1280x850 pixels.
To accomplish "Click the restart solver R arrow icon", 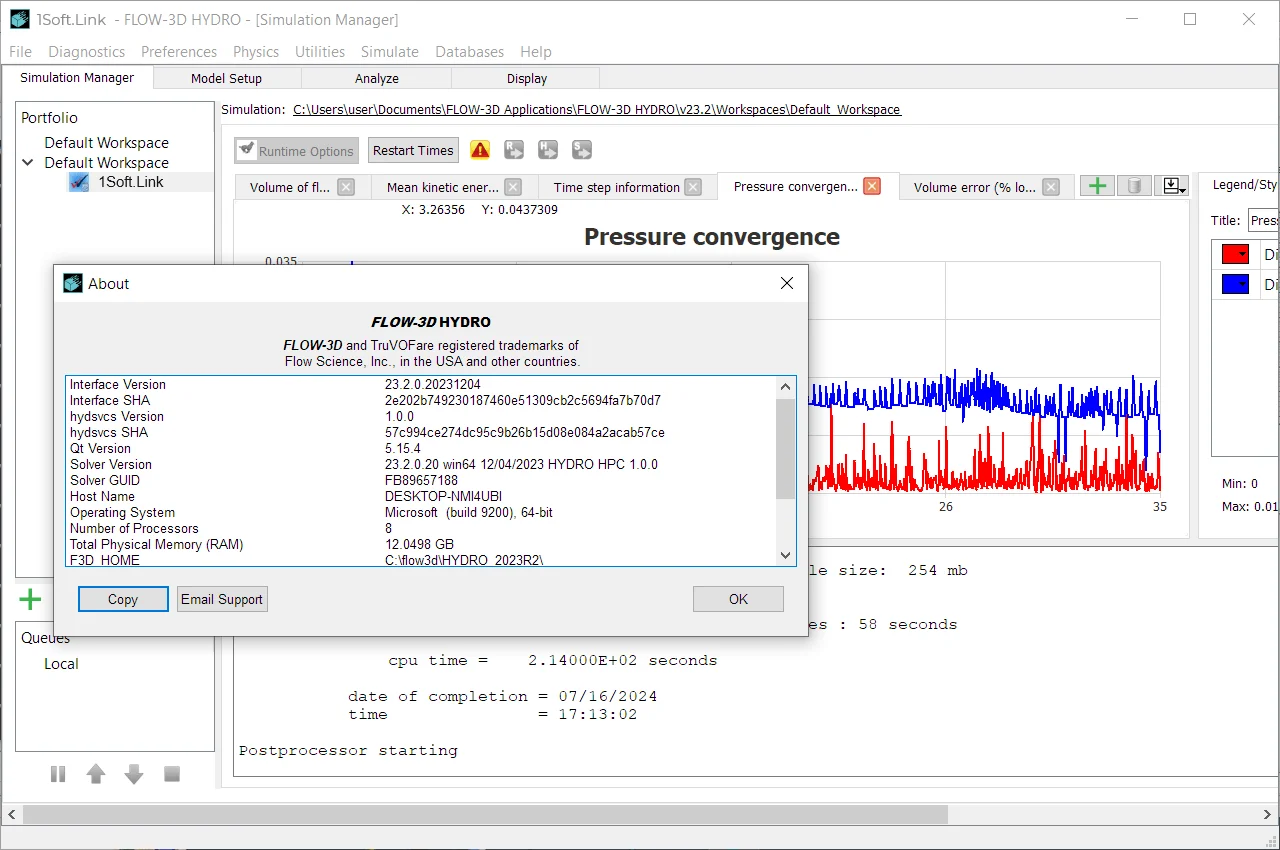I will point(514,150).
